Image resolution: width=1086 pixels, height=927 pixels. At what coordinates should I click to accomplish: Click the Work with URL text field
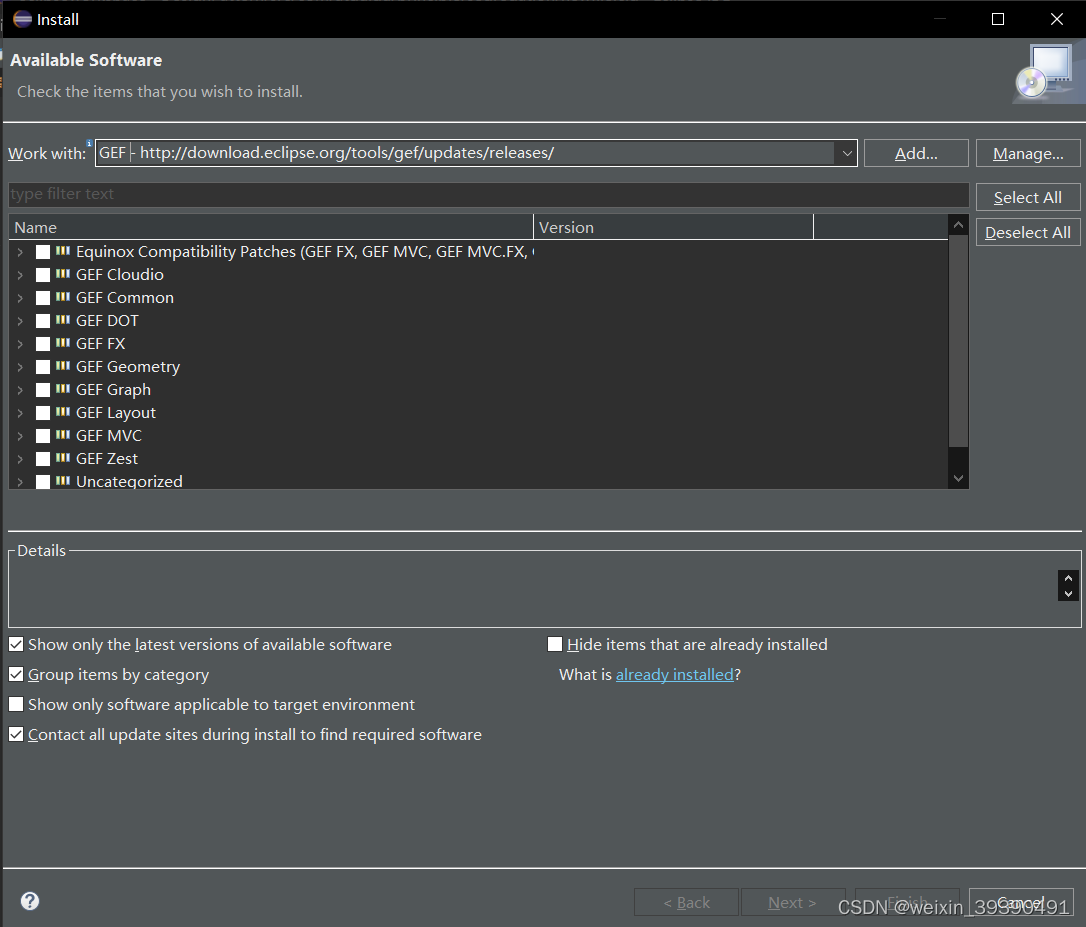coord(465,153)
